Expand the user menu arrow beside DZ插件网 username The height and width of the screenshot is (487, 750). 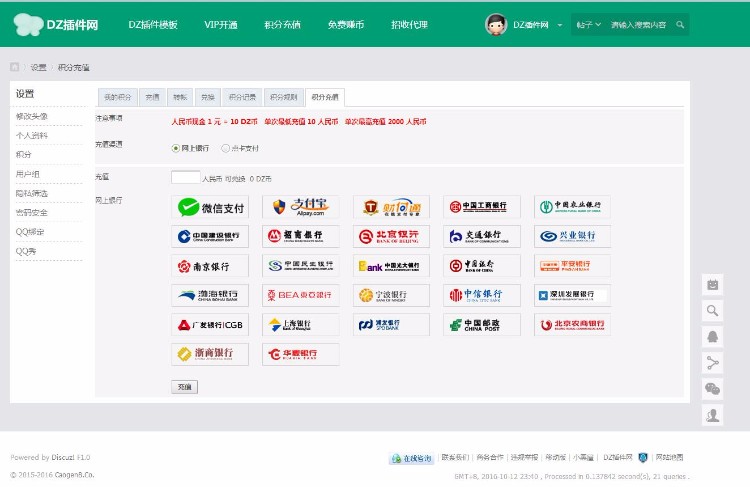[x=560, y=25]
